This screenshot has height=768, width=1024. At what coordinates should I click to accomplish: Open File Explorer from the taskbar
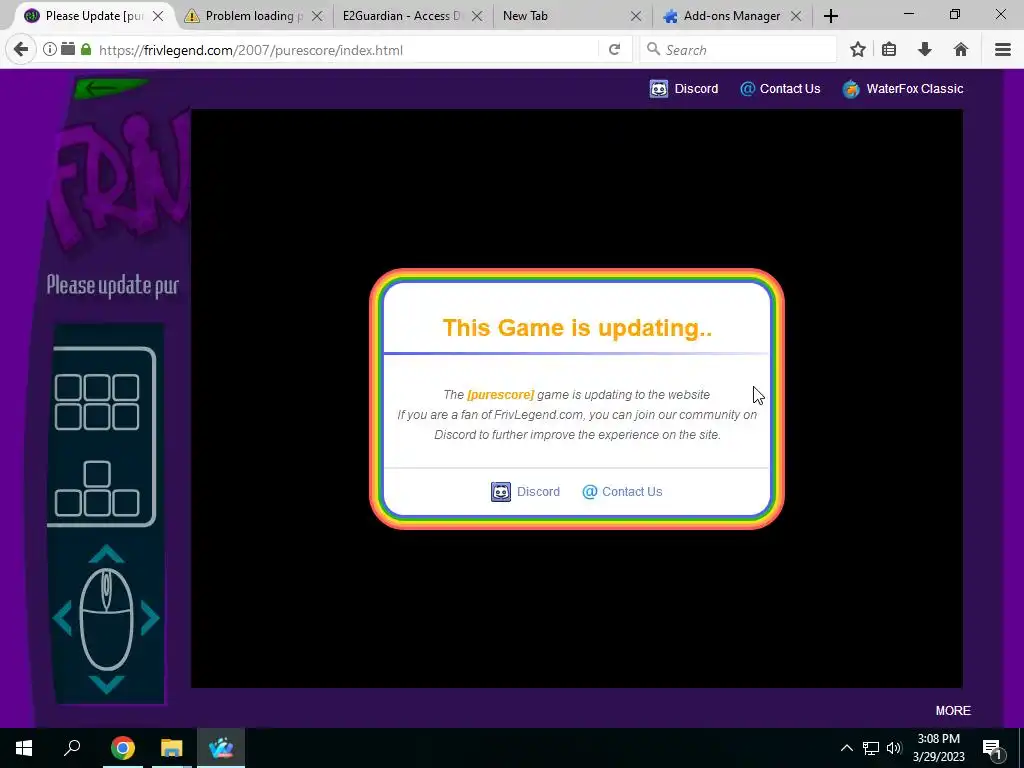click(172, 748)
